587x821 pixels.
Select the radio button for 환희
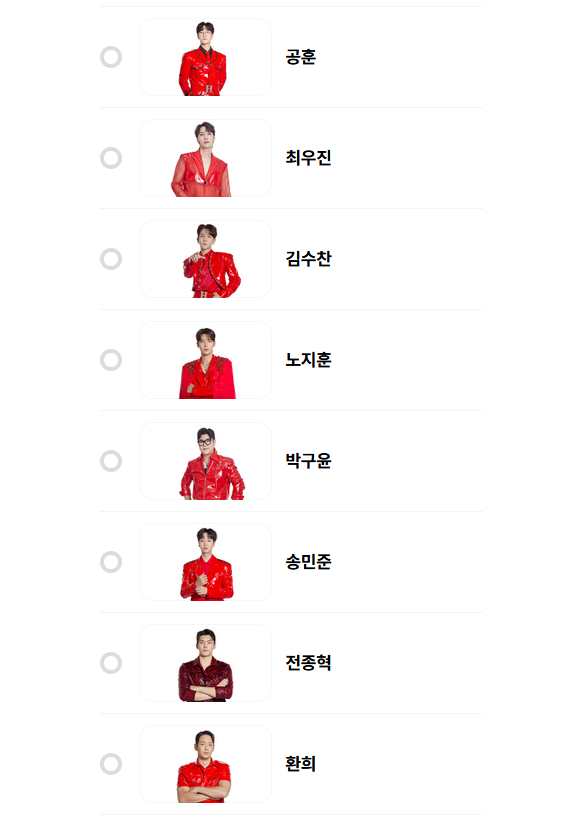(x=110, y=764)
